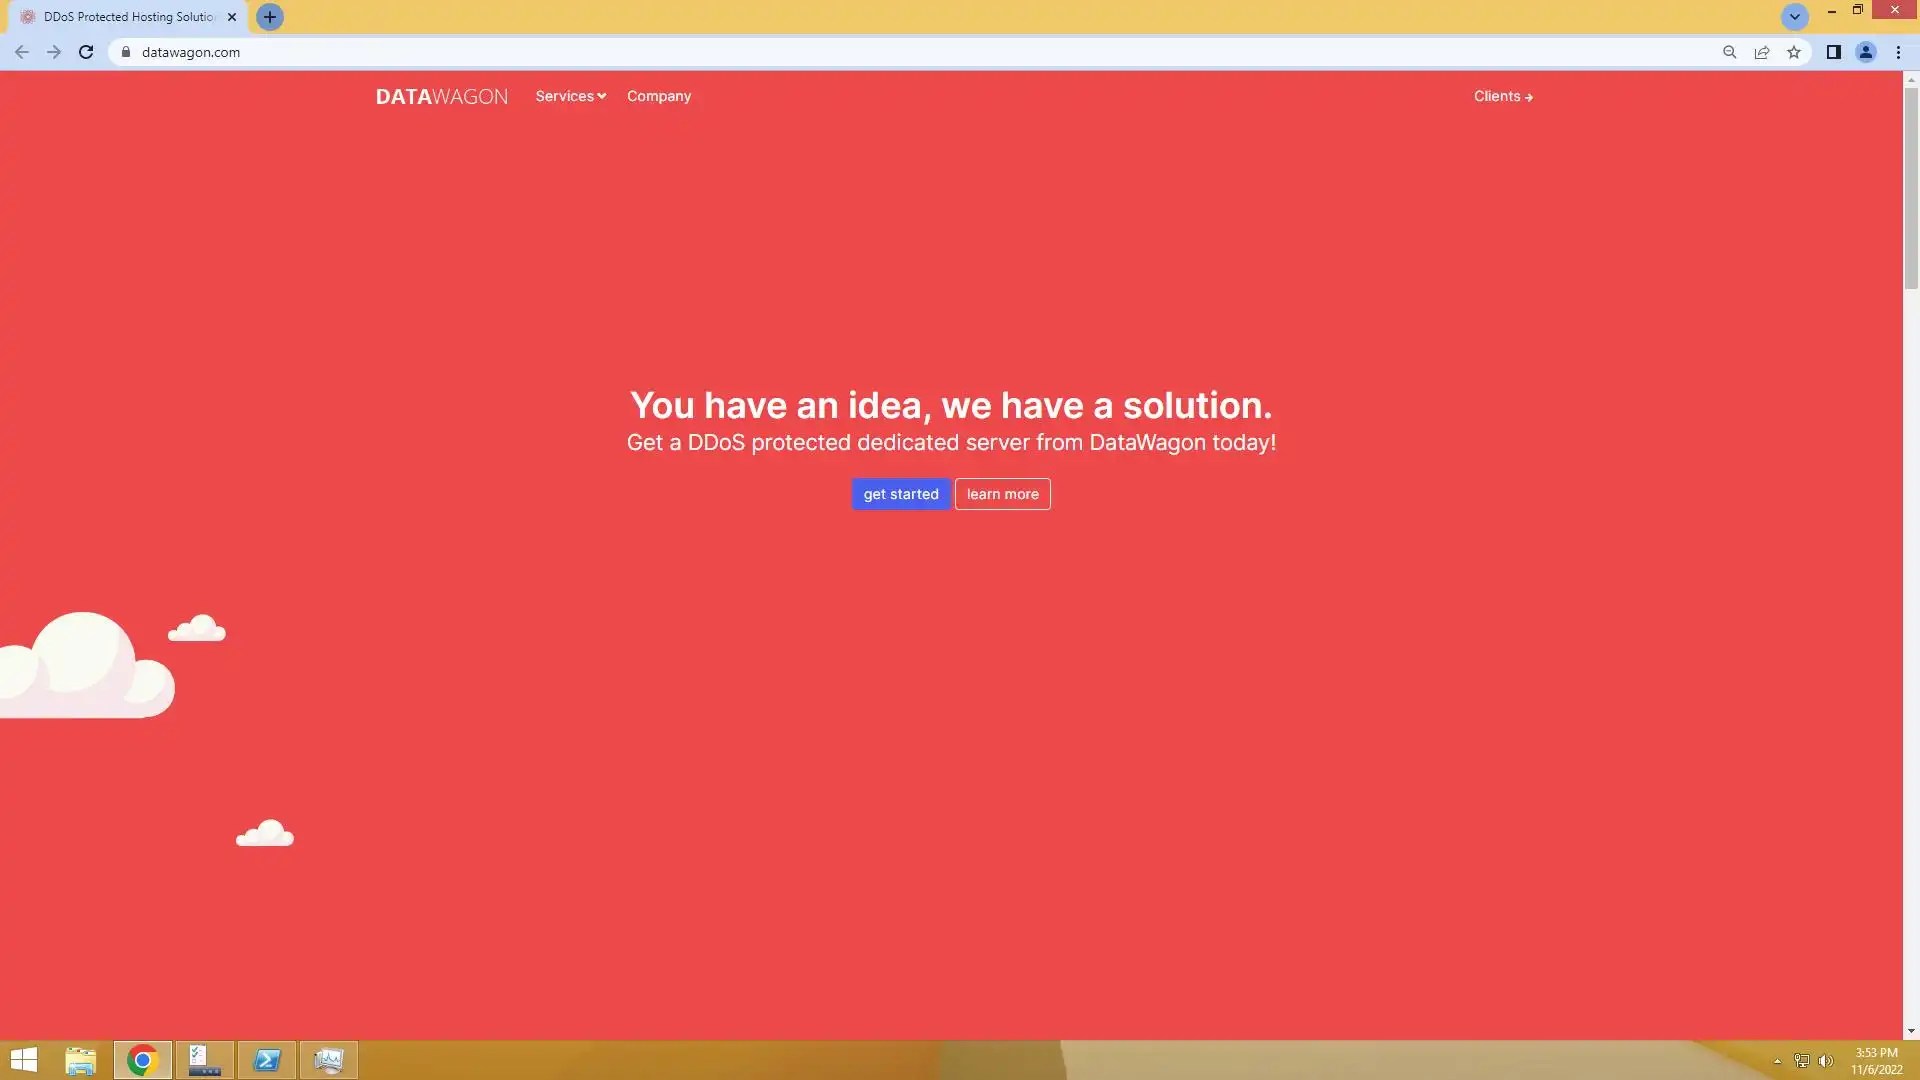Toggle the browser side panel icon

point(1833,52)
